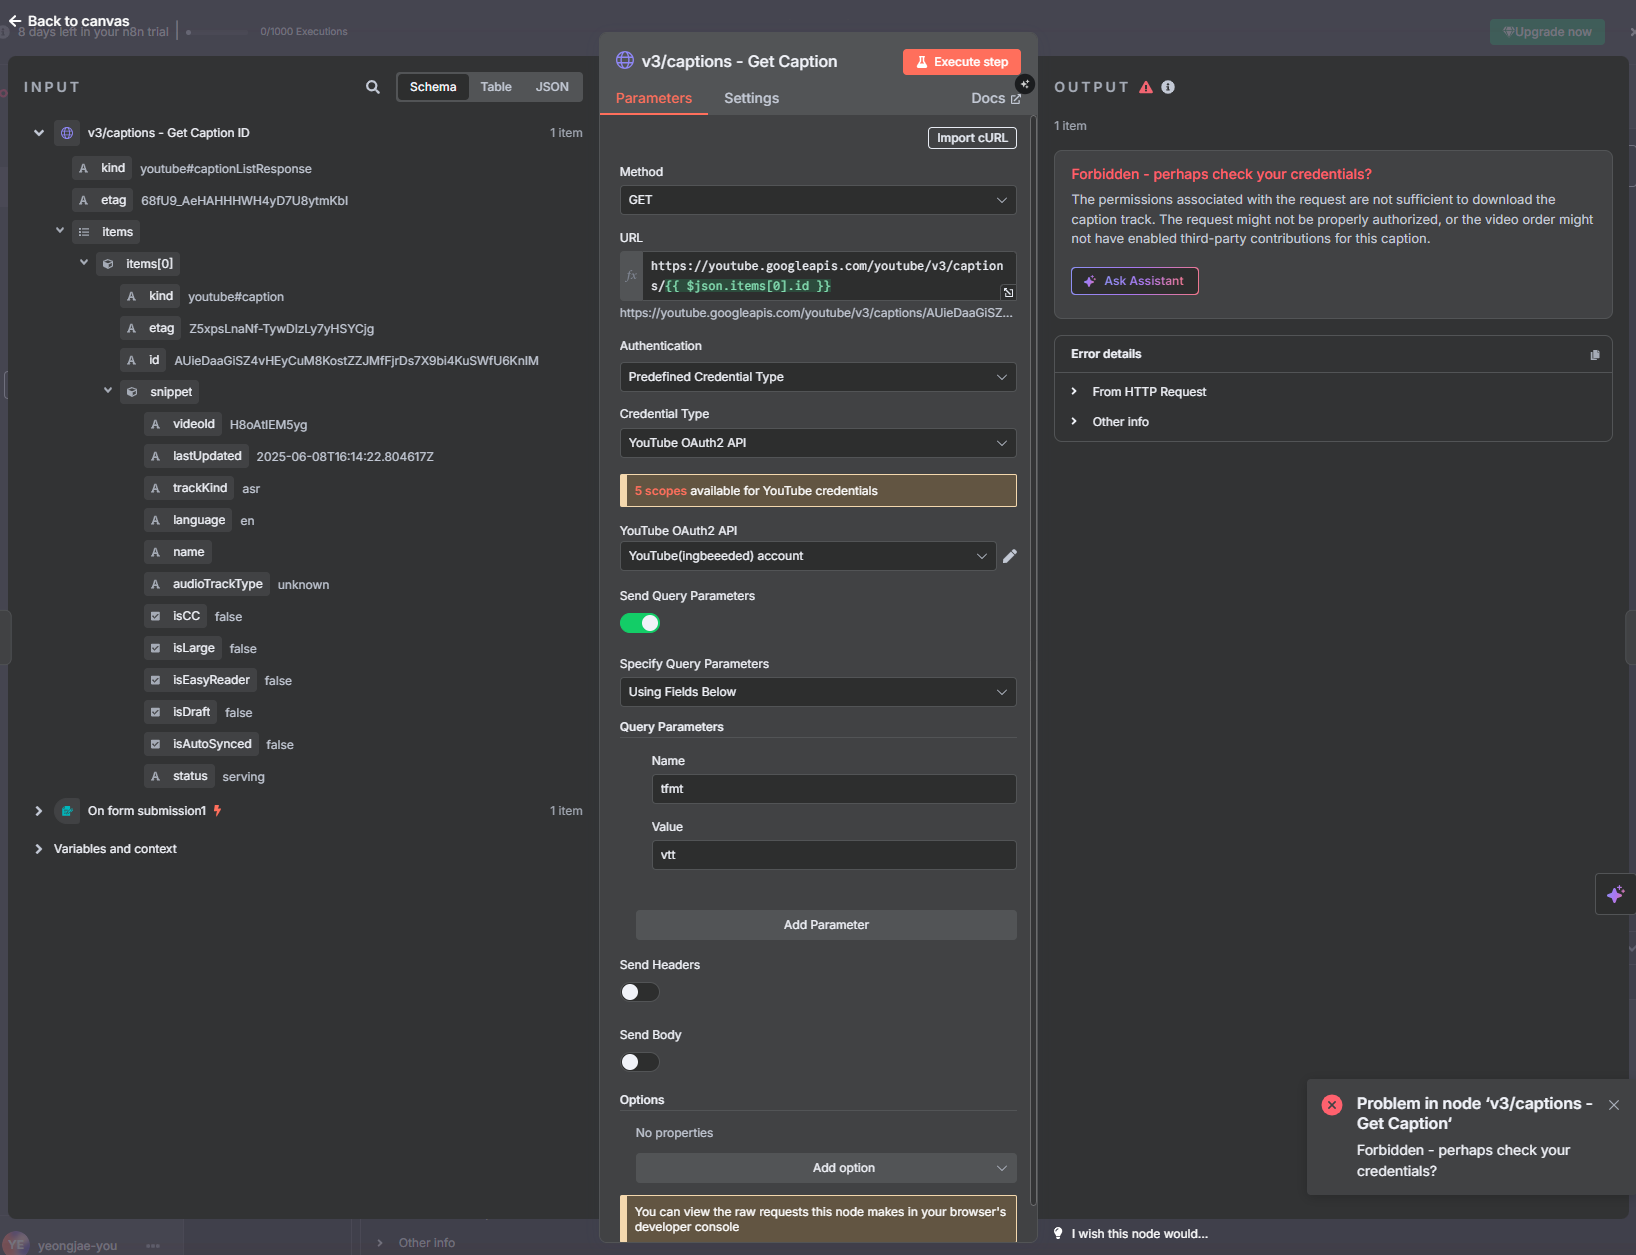Click the output info icon
Image resolution: width=1636 pixels, height=1255 pixels.
(1168, 87)
